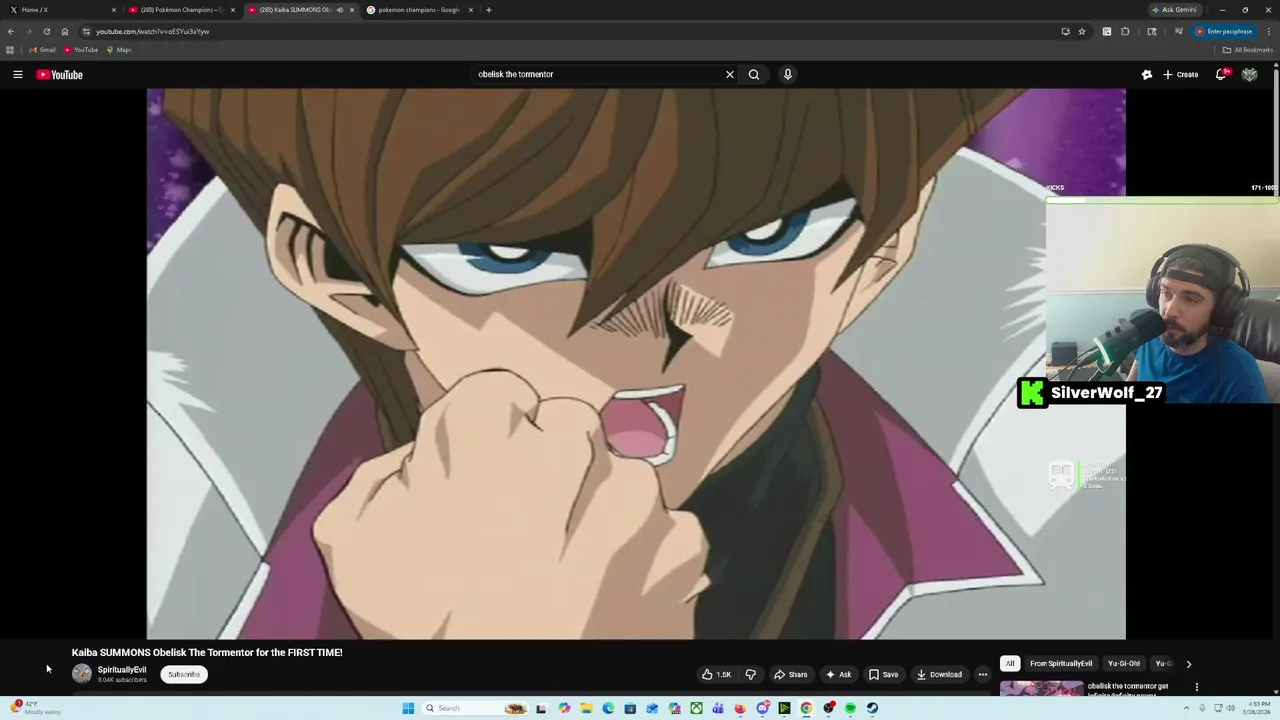Go to YouTube home via logo

[x=60, y=74]
